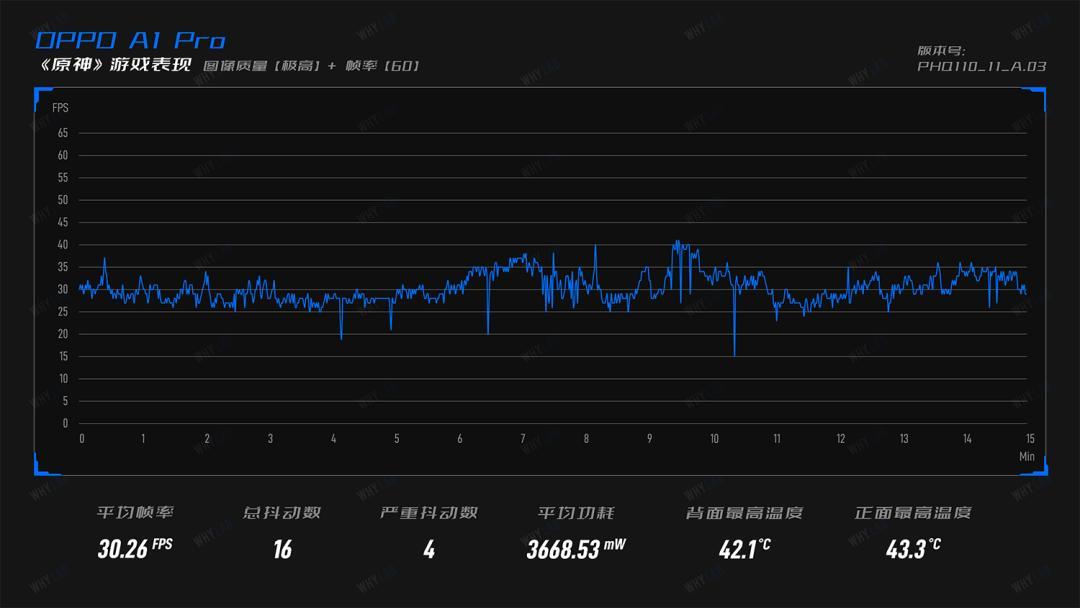Click the 60 value on FPS axis
The height and width of the screenshot is (608, 1080).
point(63,155)
